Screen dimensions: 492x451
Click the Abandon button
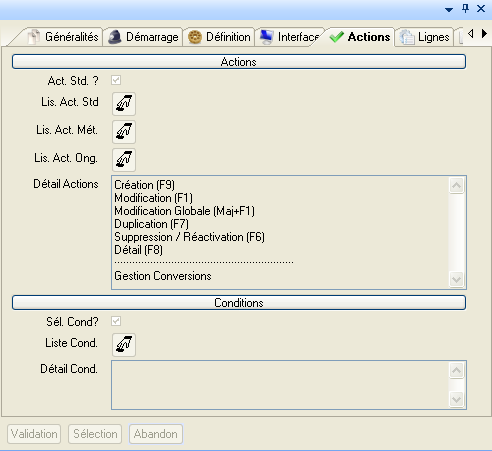click(x=156, y=434)
